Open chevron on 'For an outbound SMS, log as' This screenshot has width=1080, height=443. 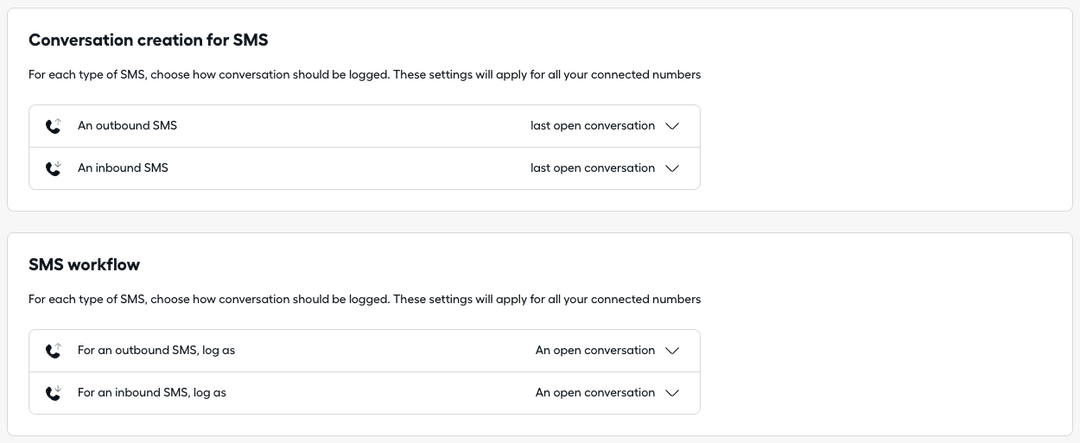pos(672,351)
